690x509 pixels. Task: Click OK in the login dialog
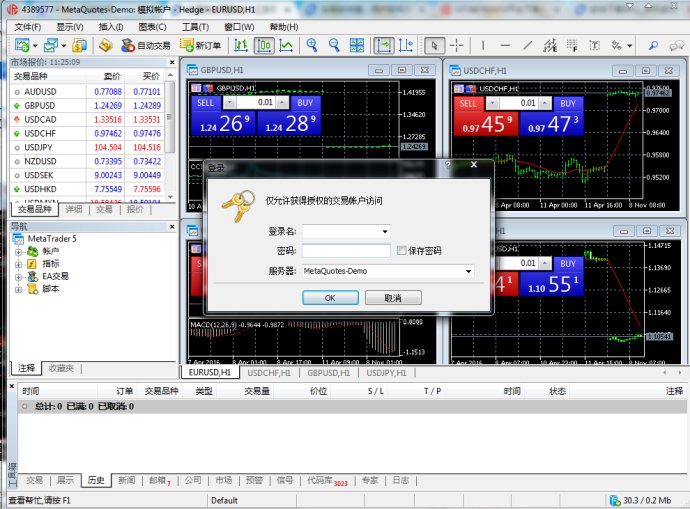(x=329, y=298)
